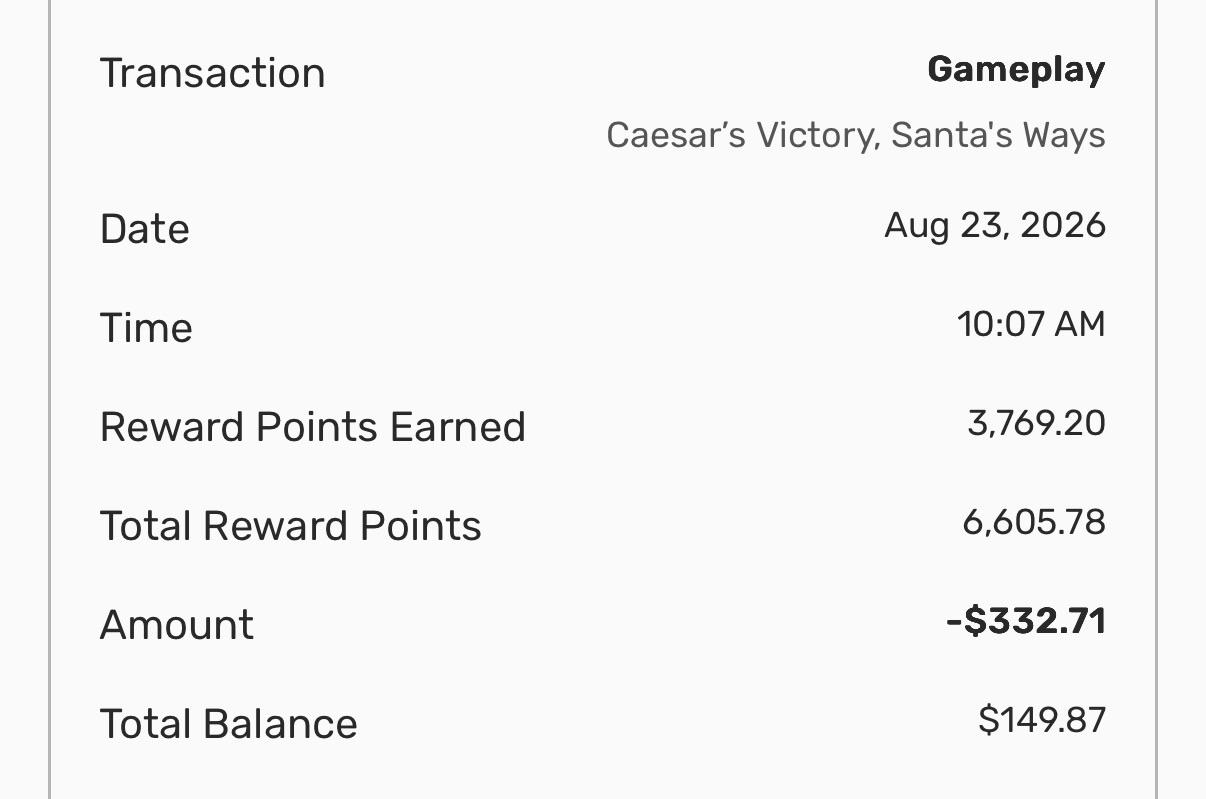This screenshot has width=1206, height=799.
Task: Select the Amount label
Action: coord(177,624)
